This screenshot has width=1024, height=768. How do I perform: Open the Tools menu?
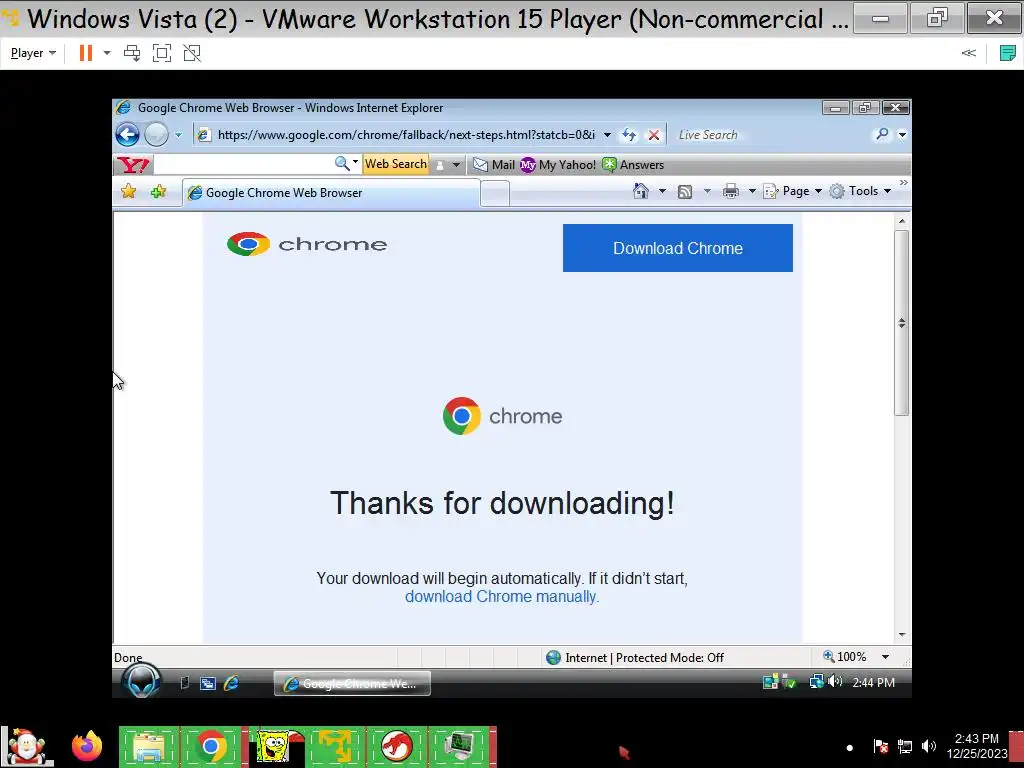[860, 191]
